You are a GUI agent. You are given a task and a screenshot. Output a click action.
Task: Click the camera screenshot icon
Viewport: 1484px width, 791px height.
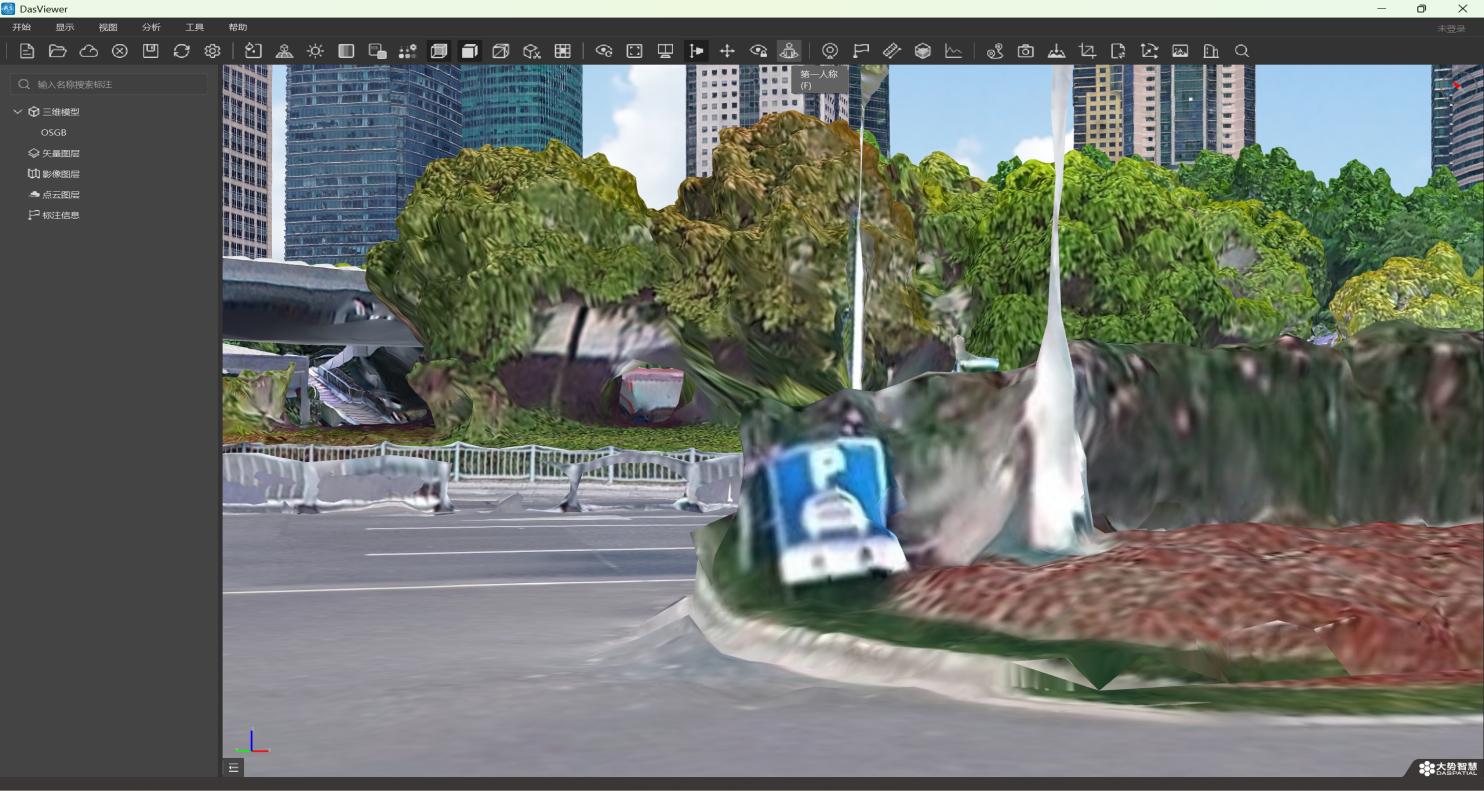point(1026,51)
